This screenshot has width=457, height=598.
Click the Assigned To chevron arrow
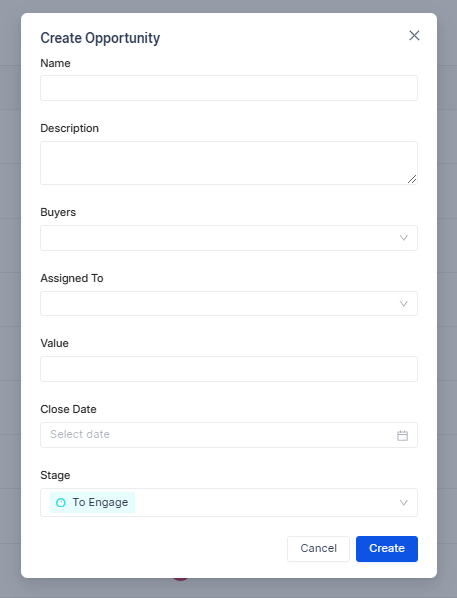coord(403,304)
